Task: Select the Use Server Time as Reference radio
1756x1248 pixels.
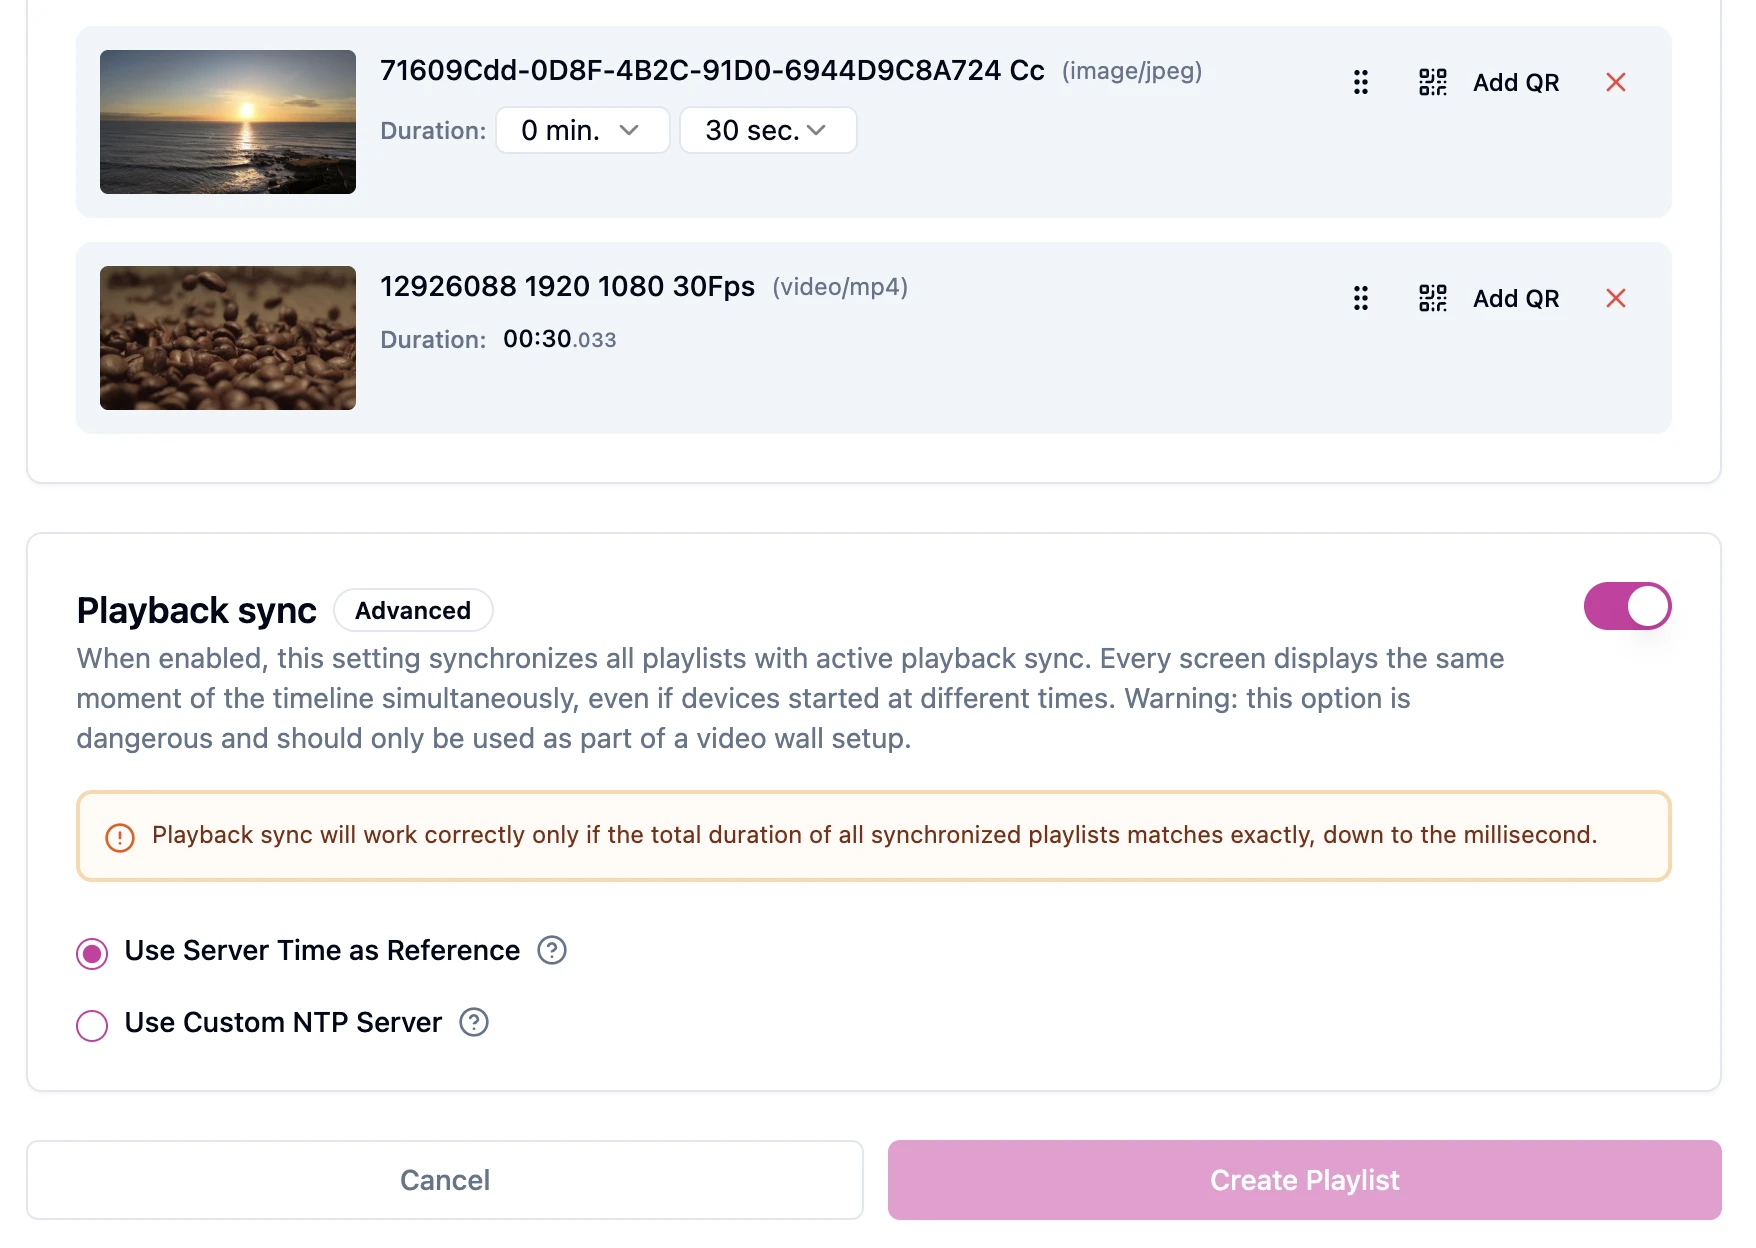Action: click(x=92, y=954)
